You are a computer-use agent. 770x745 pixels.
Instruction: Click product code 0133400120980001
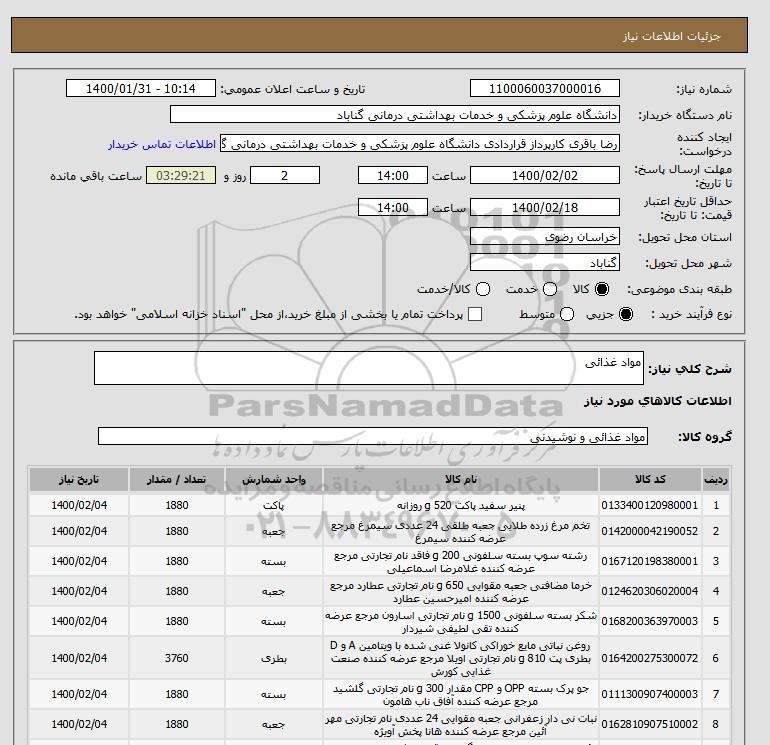coord(650,505)
